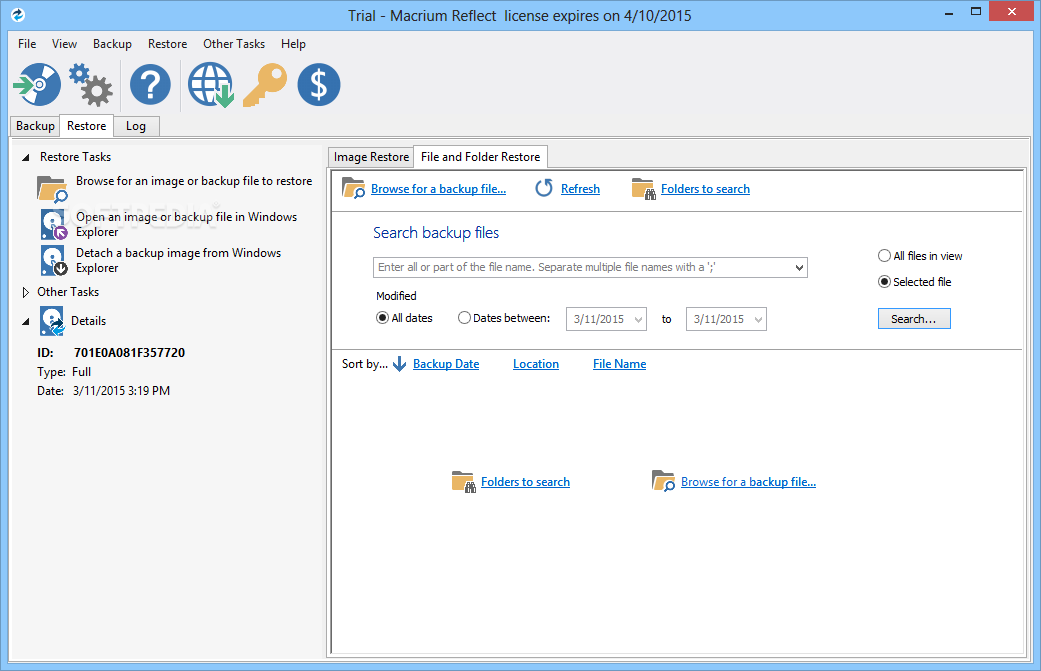Click top binoculars folder icon for Folders to search
This screenshot has width=1041, height=671.
click(x=643, y=188)
